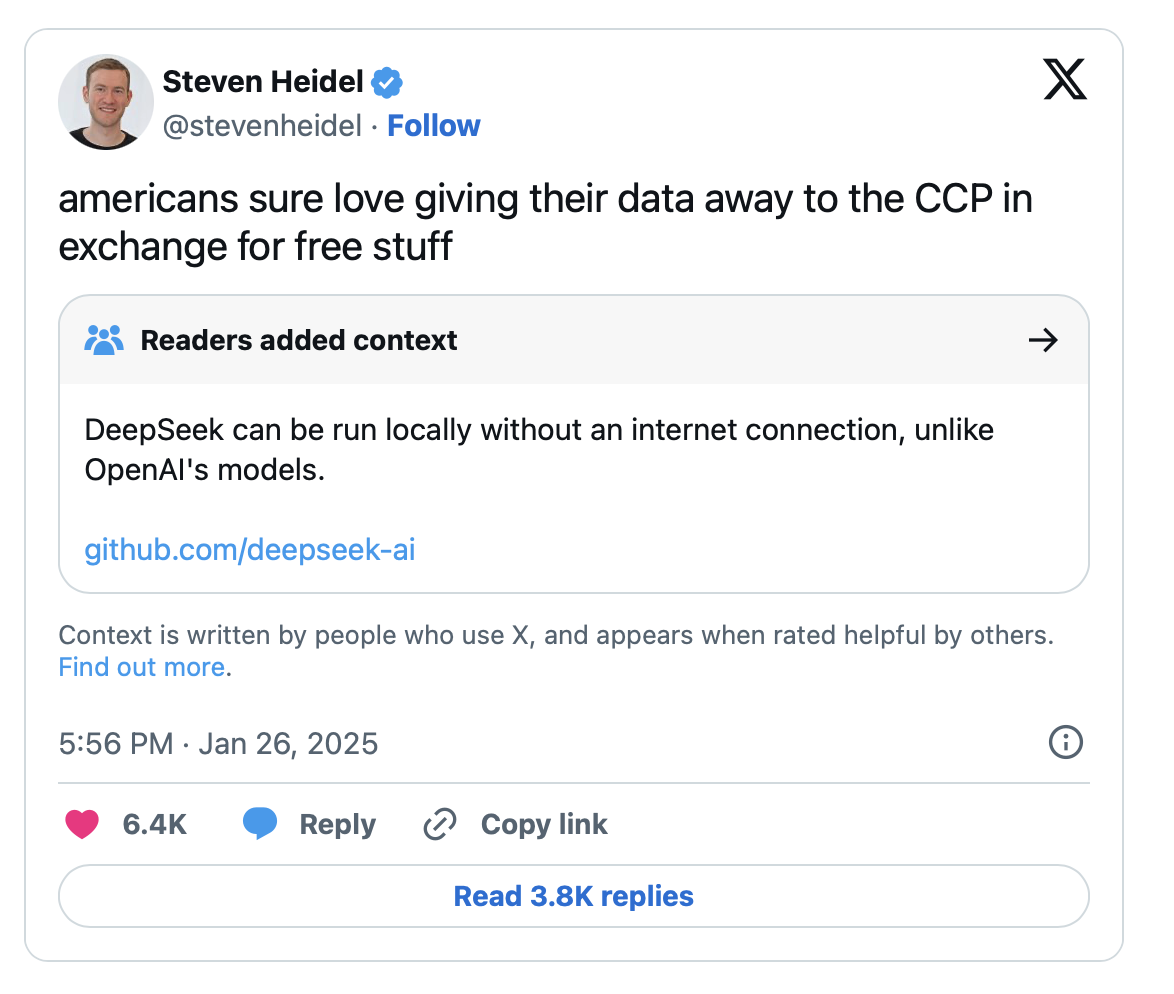
Task: Click the Readers added context people icon
Action: [x=104, y=340]
